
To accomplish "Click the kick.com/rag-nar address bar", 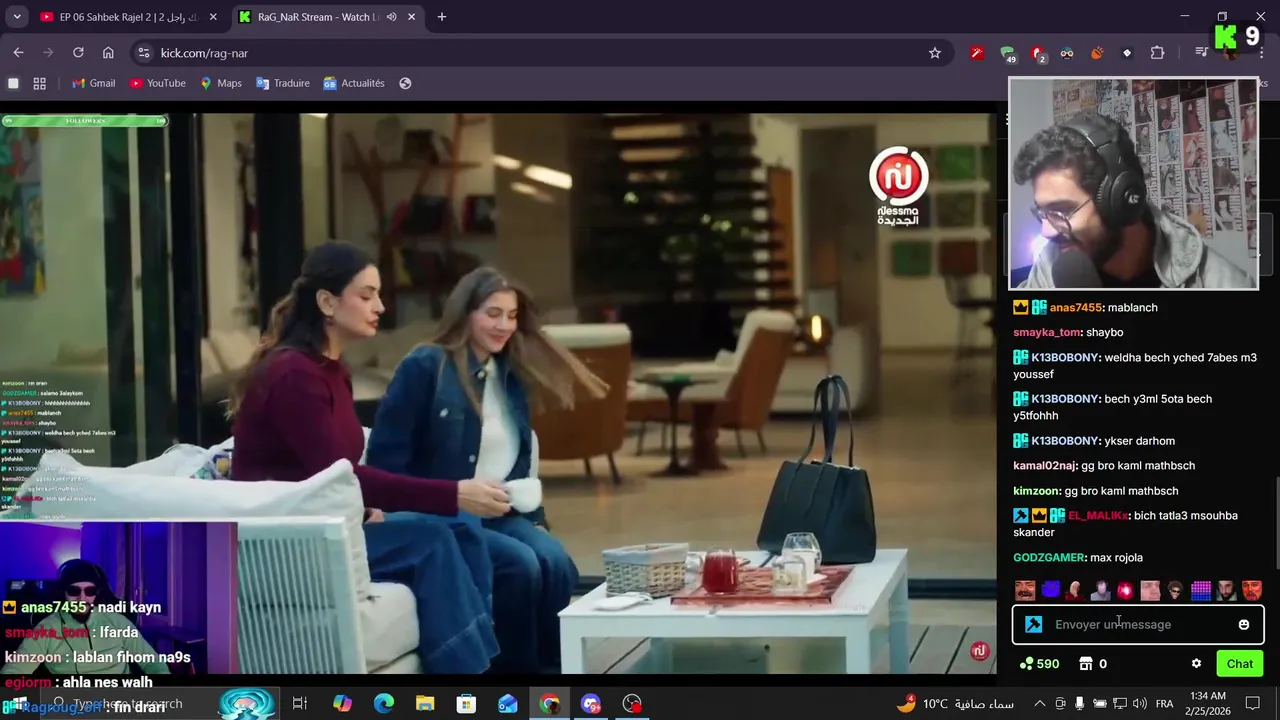I will [x=540, y=53].
